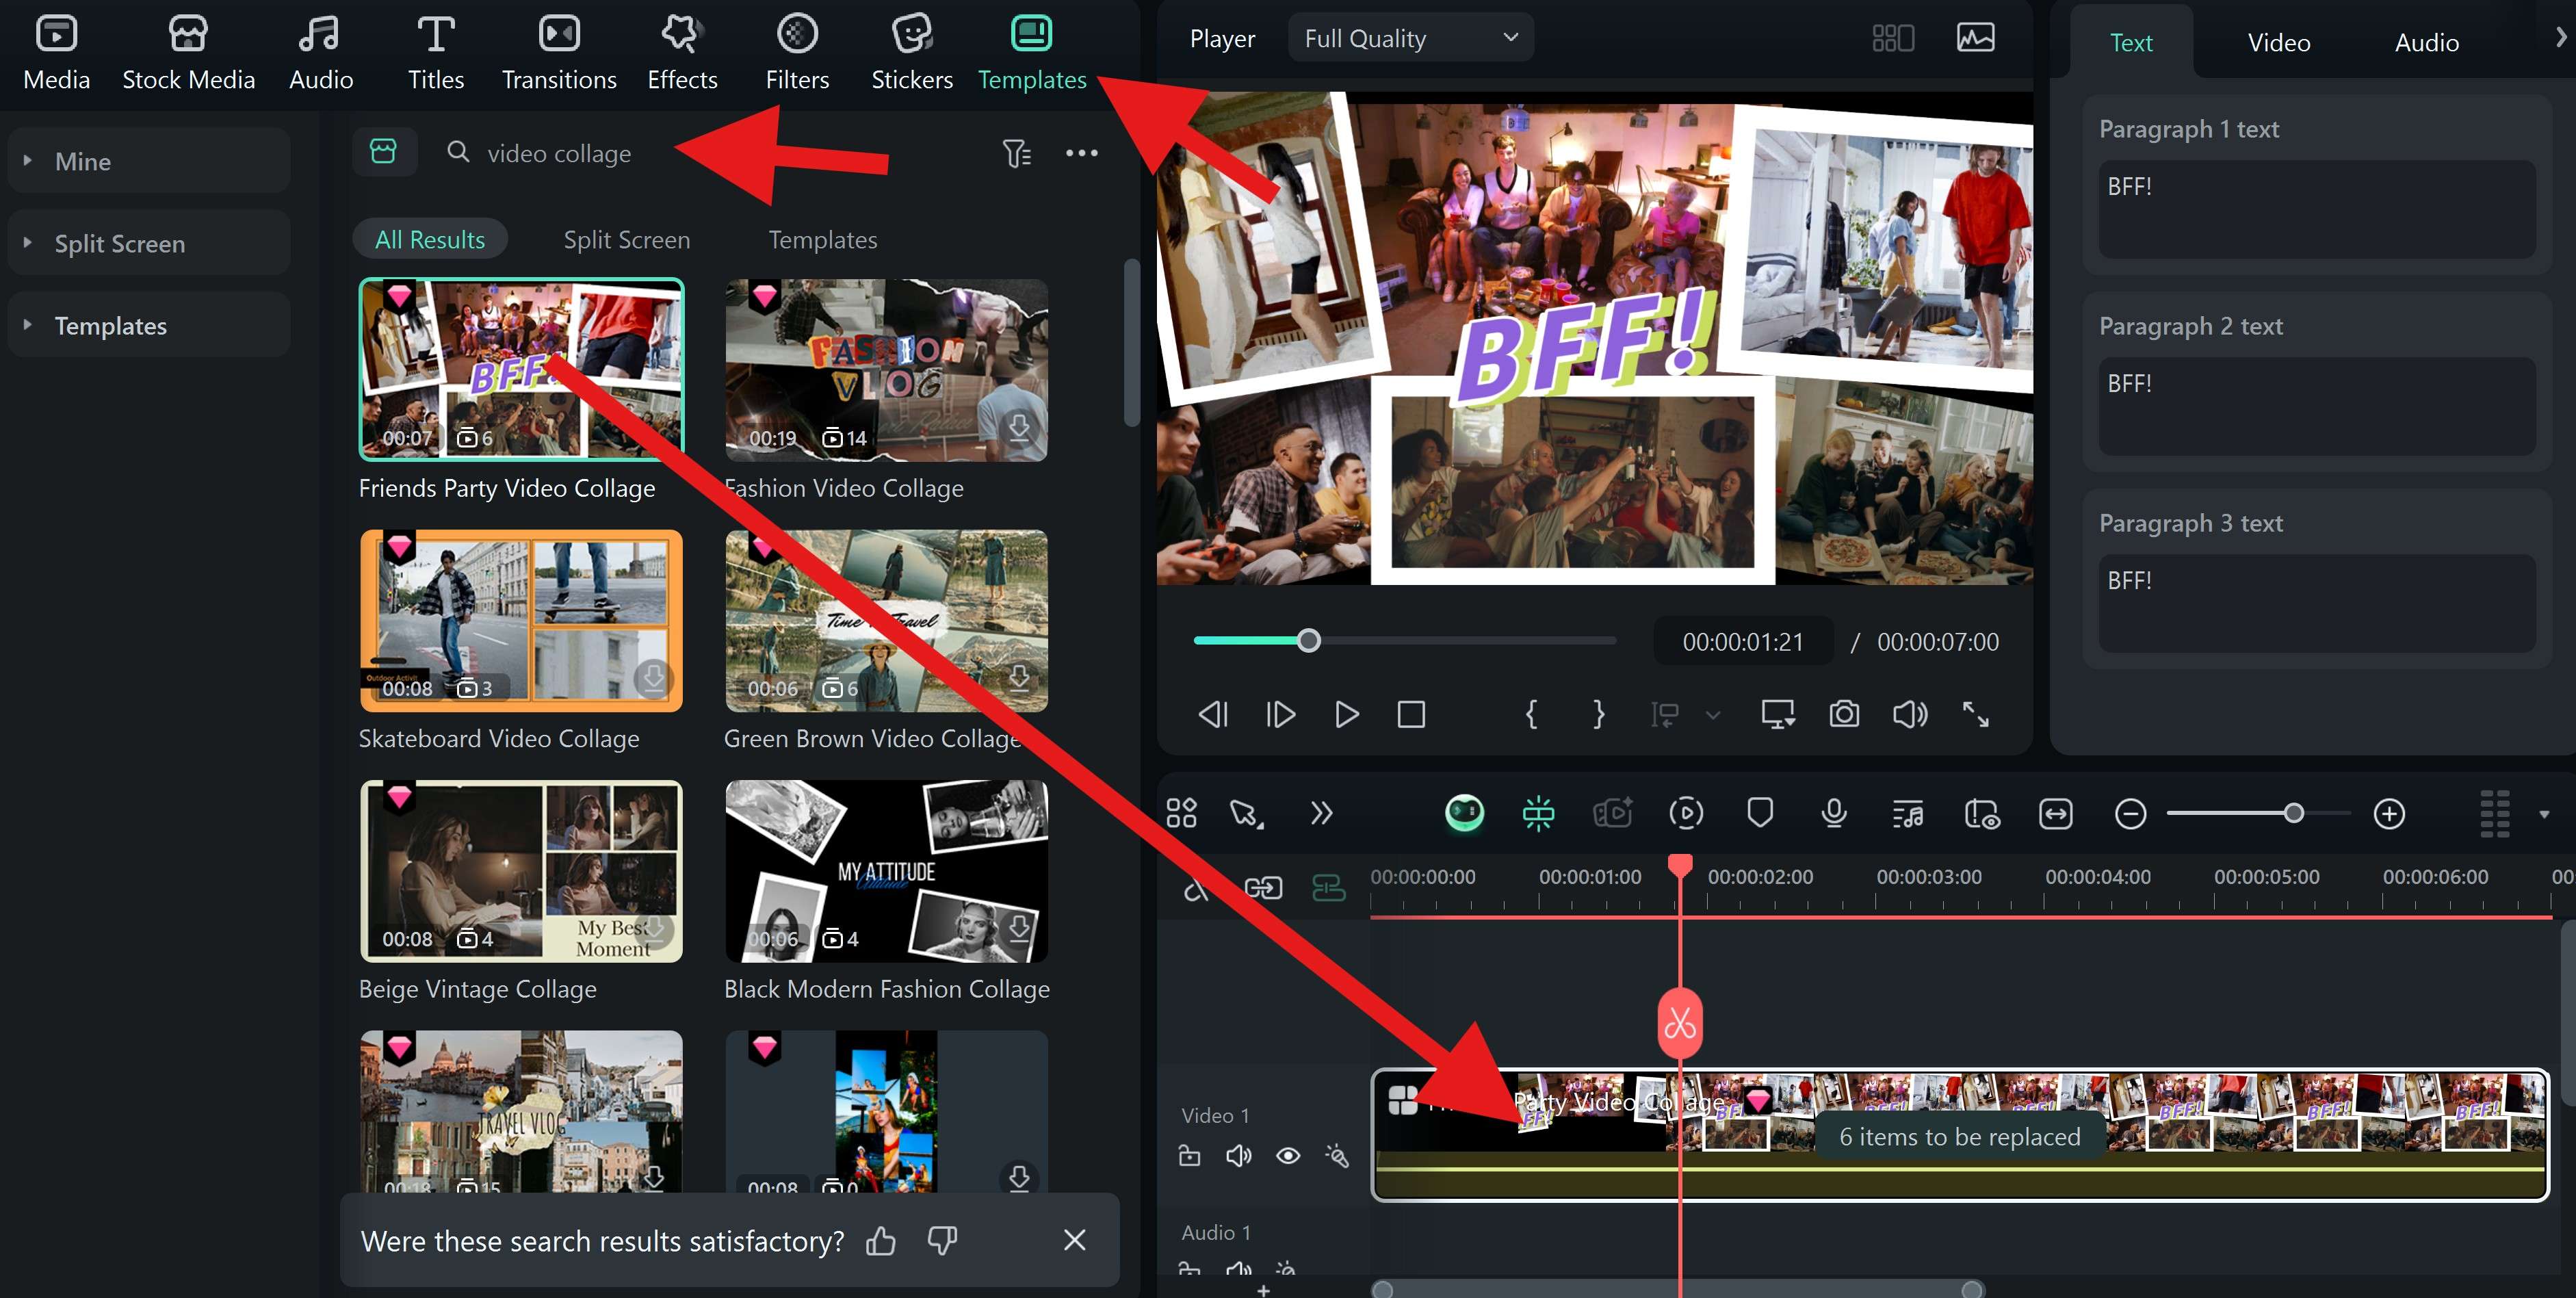Open the Stickers tab
This screenshot has height=1298, width=2576.
click(x=911, y=53)
